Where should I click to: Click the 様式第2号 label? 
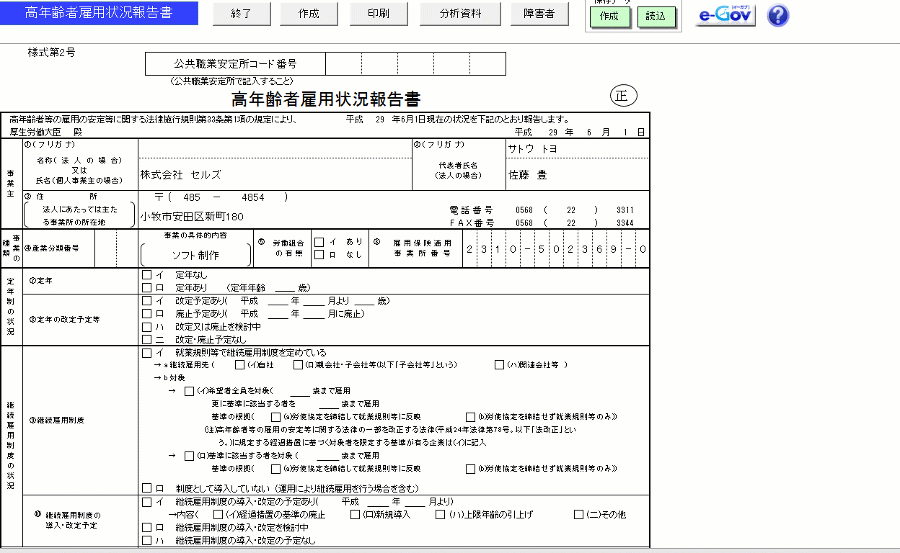(x=52, y=52)
